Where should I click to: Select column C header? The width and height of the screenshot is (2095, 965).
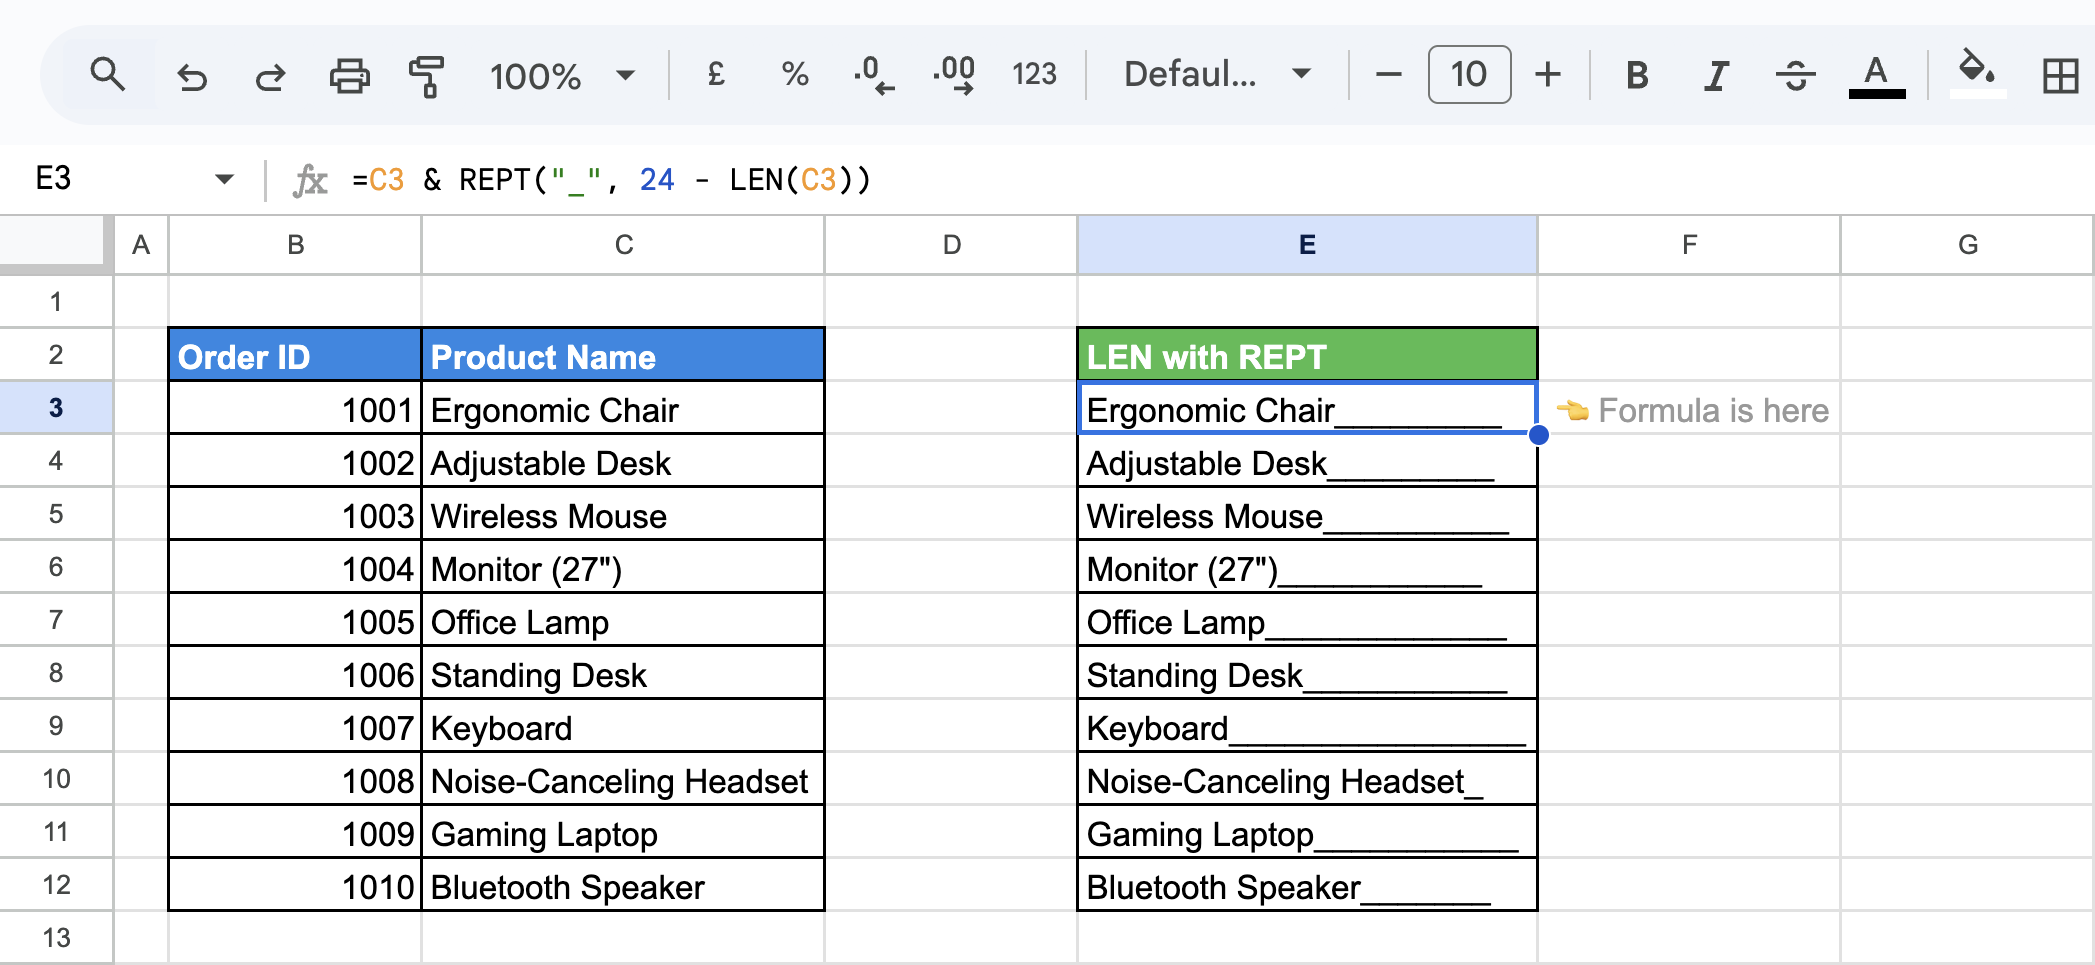point(623,245)
